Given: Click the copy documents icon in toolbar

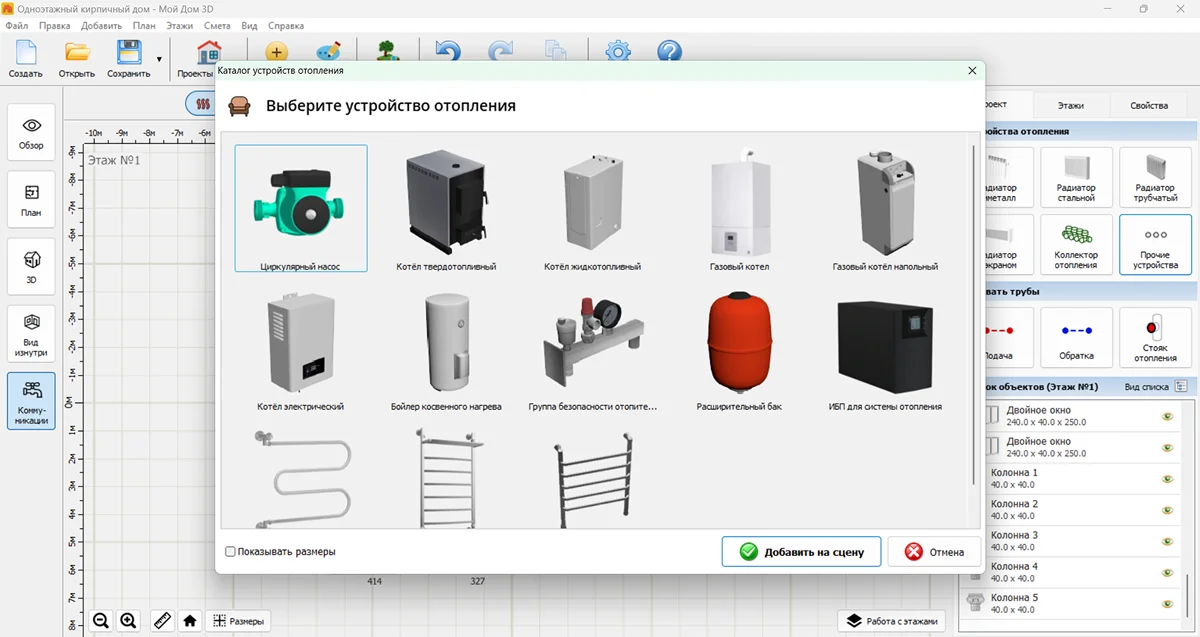Looking at the screenshot, I should point(556,51).
